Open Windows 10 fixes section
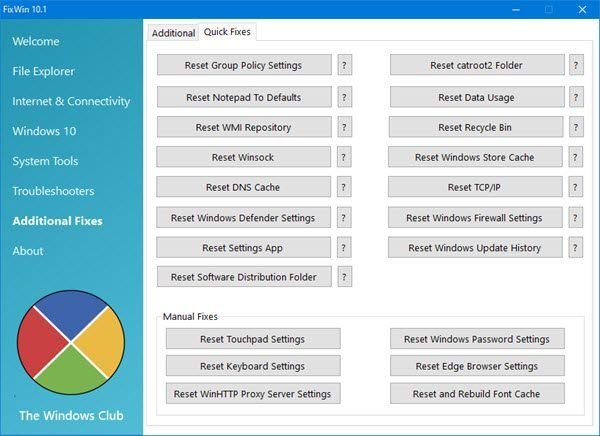The width and height of the screenshot is (600, 436). point(44,131)
